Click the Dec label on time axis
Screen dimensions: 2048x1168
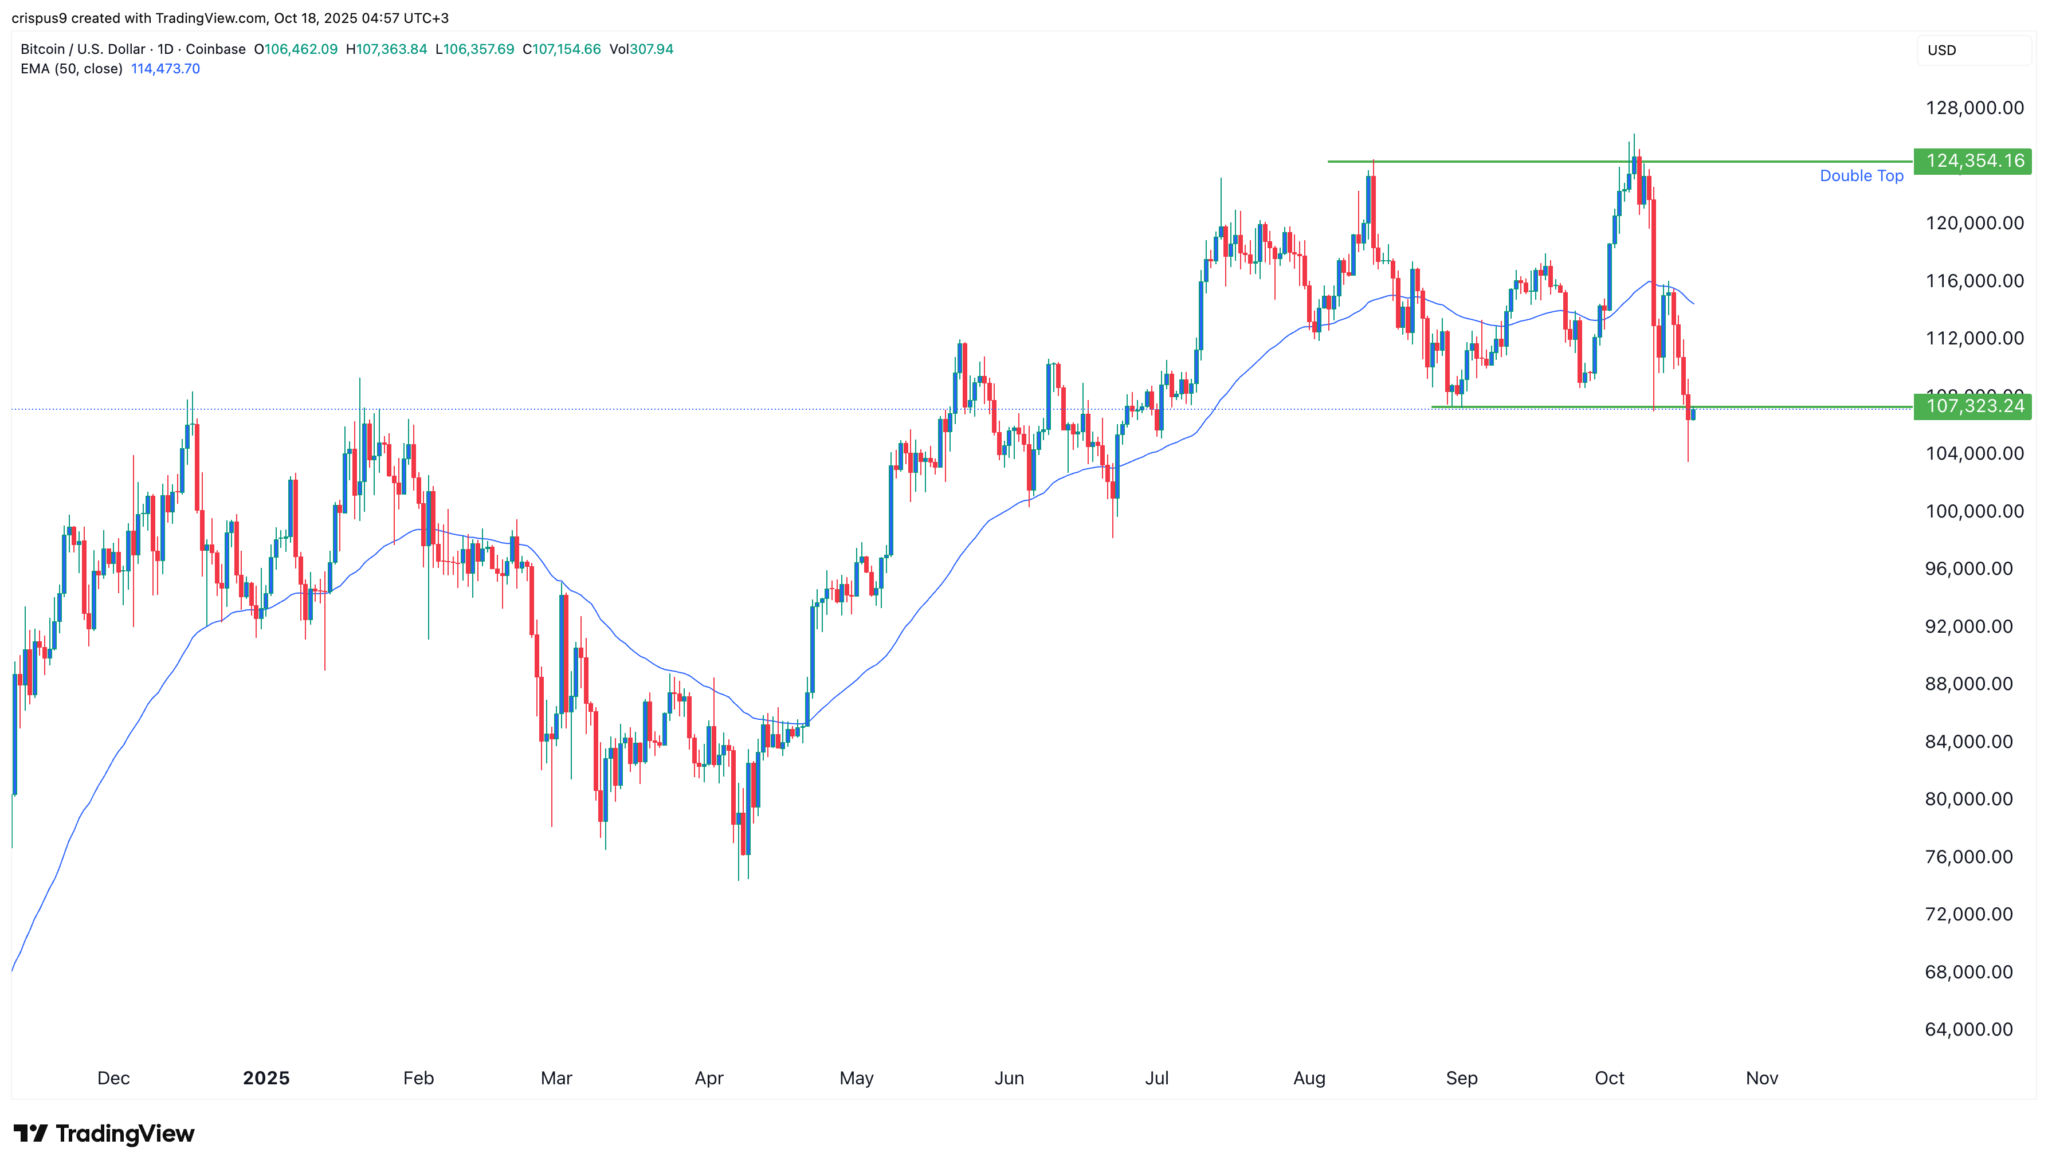coord(113,1078)
